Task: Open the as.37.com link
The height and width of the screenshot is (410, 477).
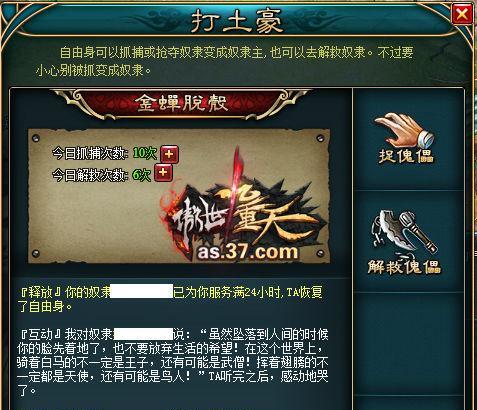Action: coord(247,253)
